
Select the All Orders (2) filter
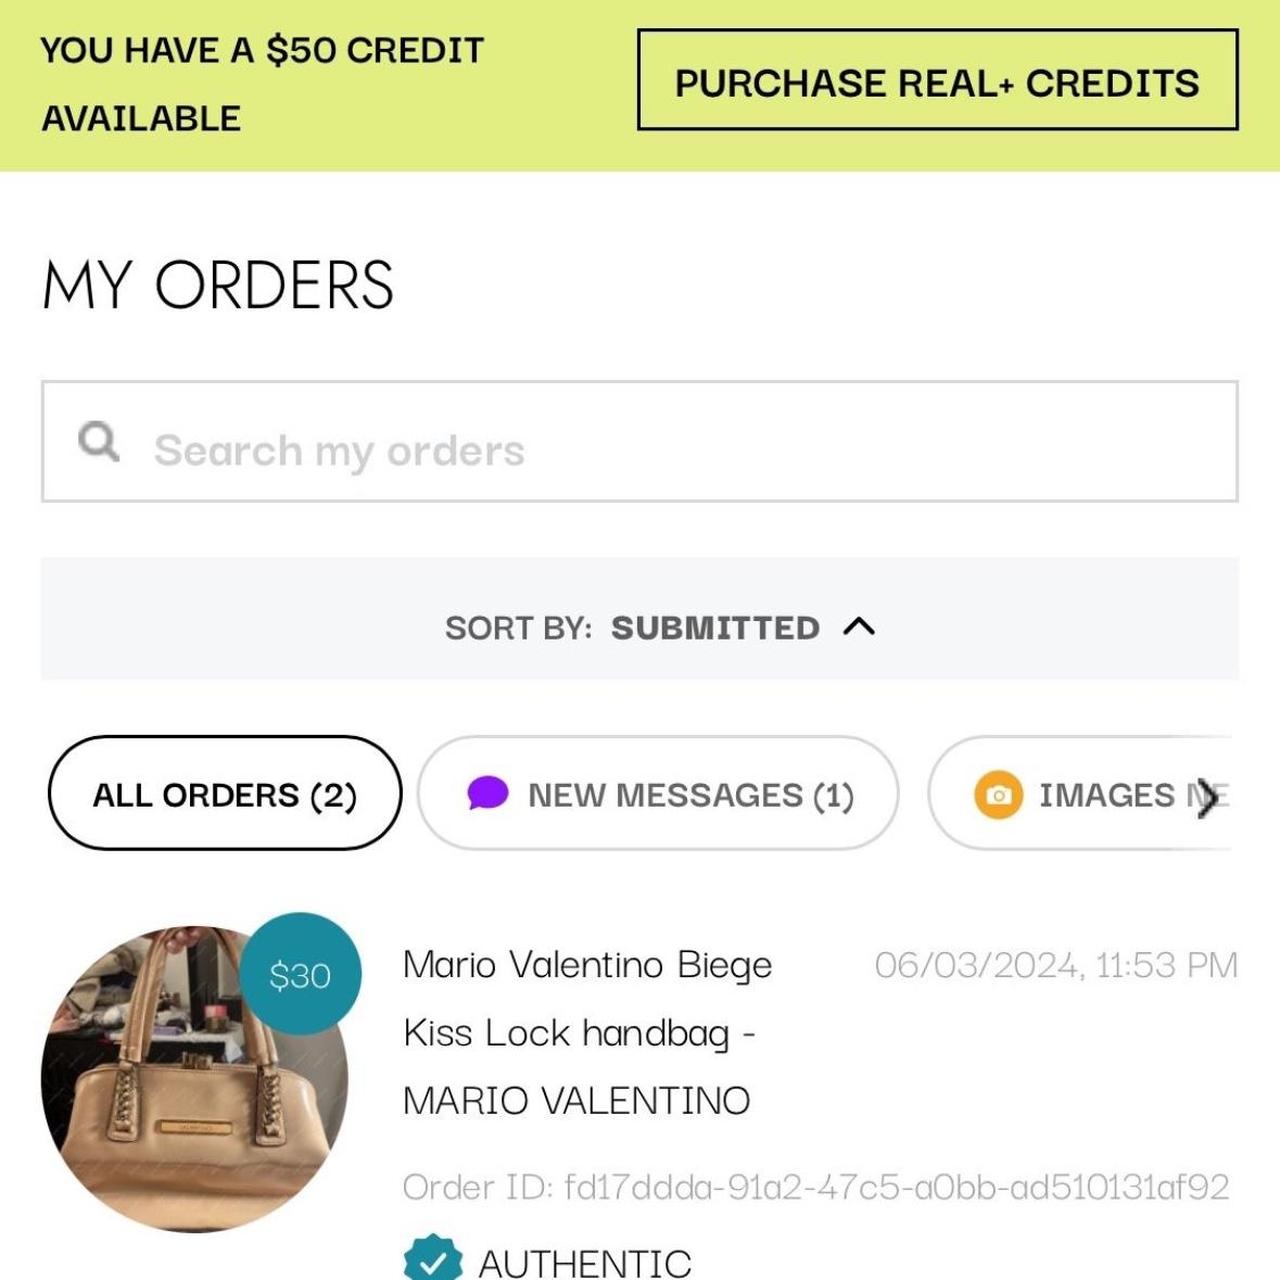point(225,794)
